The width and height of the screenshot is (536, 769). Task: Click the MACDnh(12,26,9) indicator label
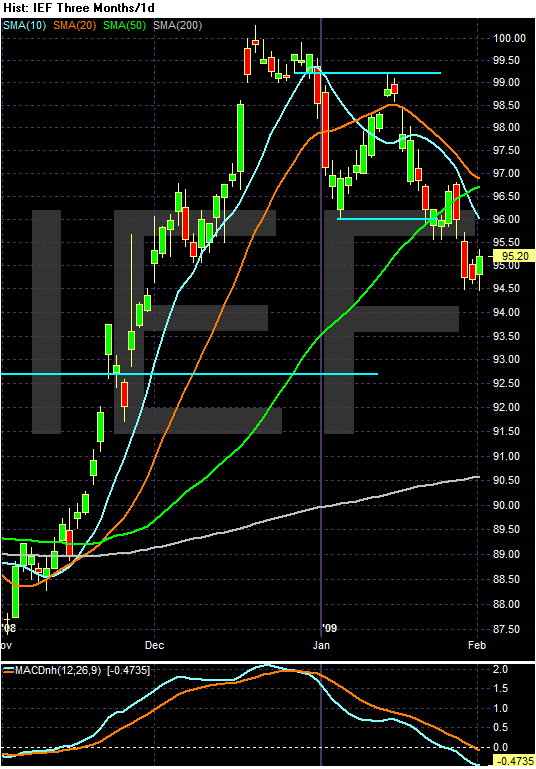59,670
